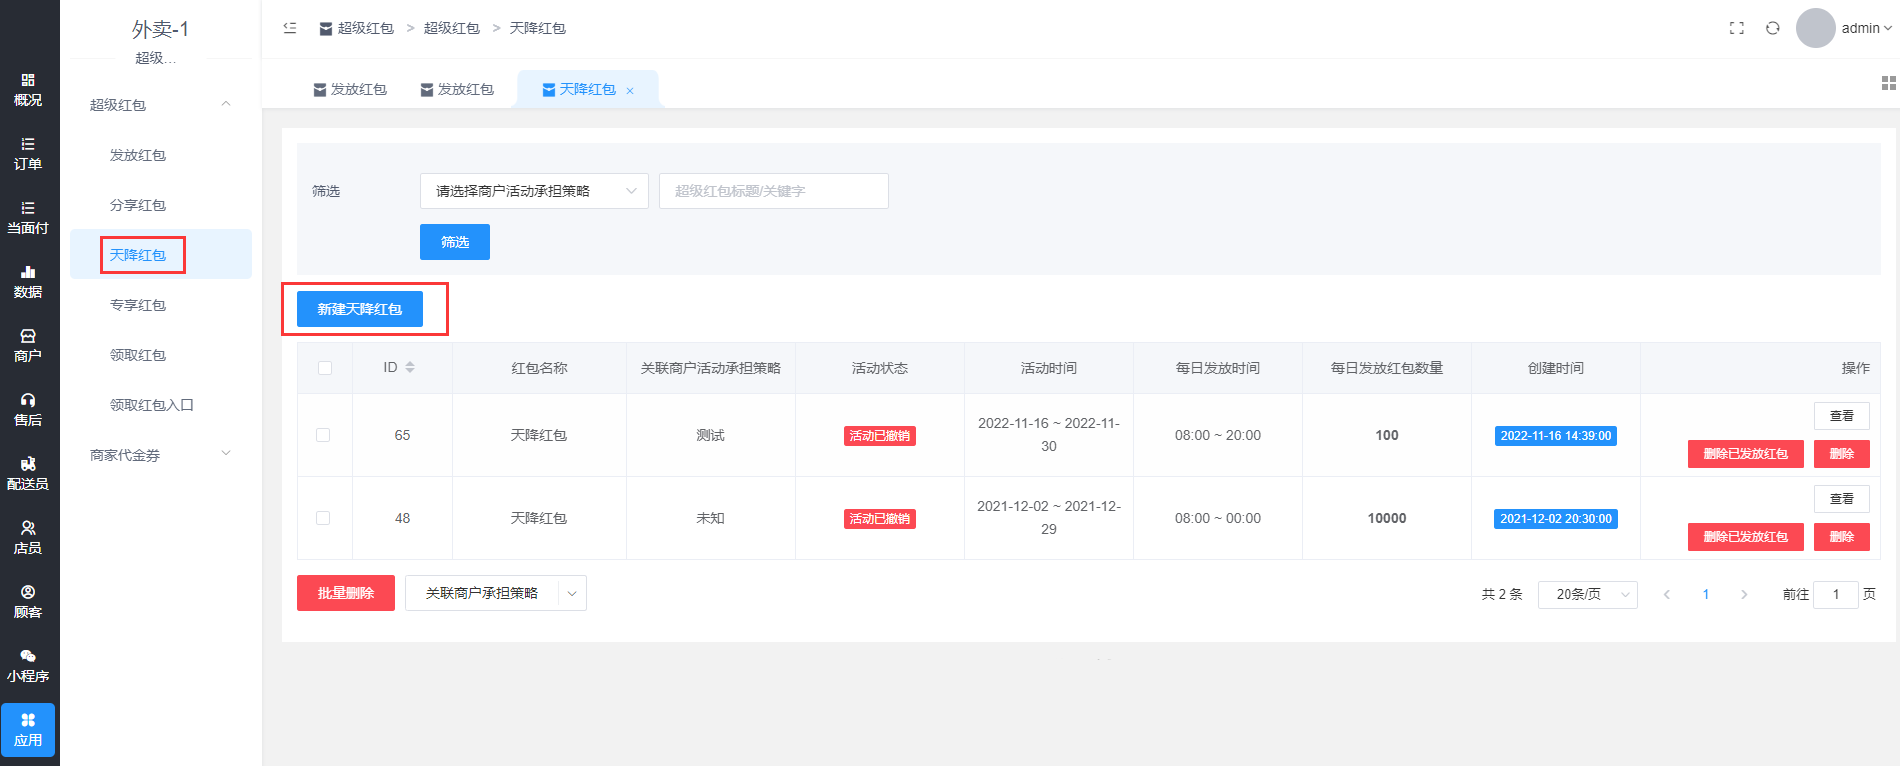Open the 应用 apps sidebar icon
The width and height of the screenshot is (1900, 766).
pos(28,730)
